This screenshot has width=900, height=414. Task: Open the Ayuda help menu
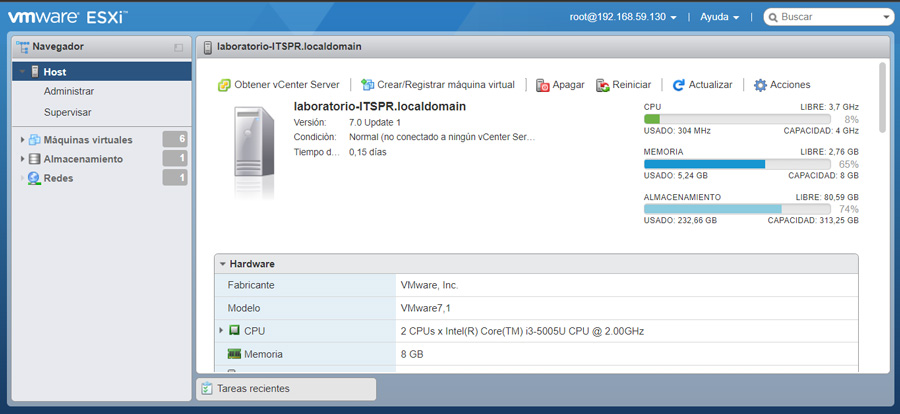pos(719,17)
